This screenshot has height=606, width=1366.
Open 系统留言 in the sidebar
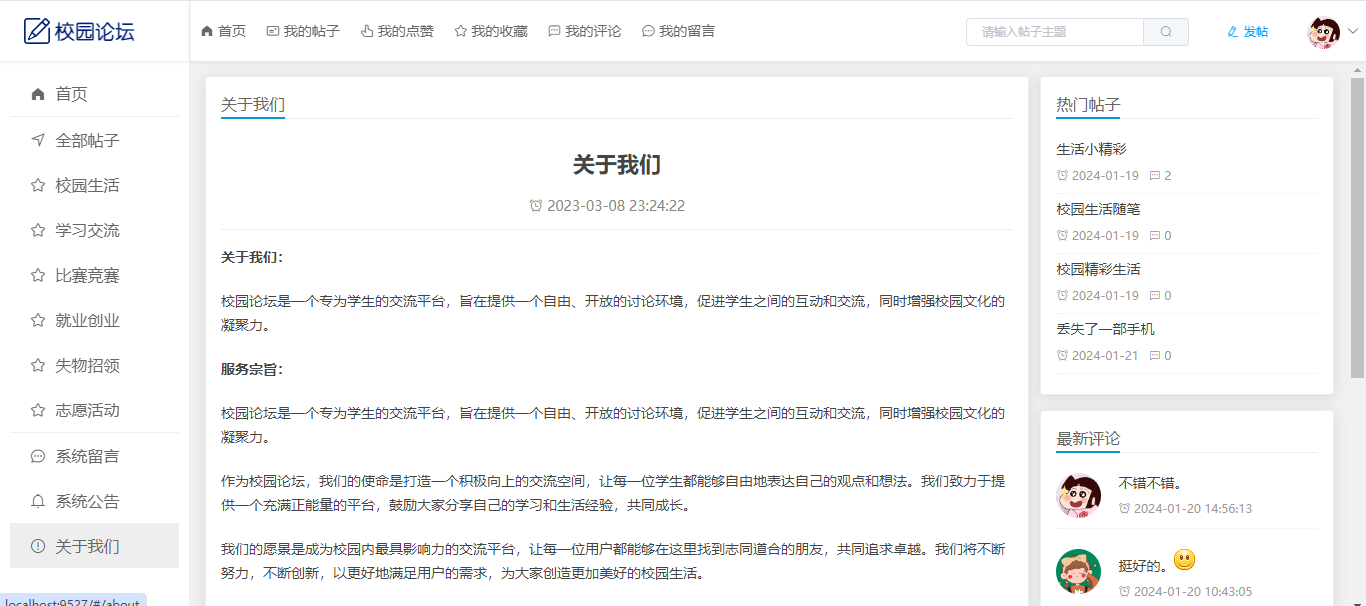94,456
